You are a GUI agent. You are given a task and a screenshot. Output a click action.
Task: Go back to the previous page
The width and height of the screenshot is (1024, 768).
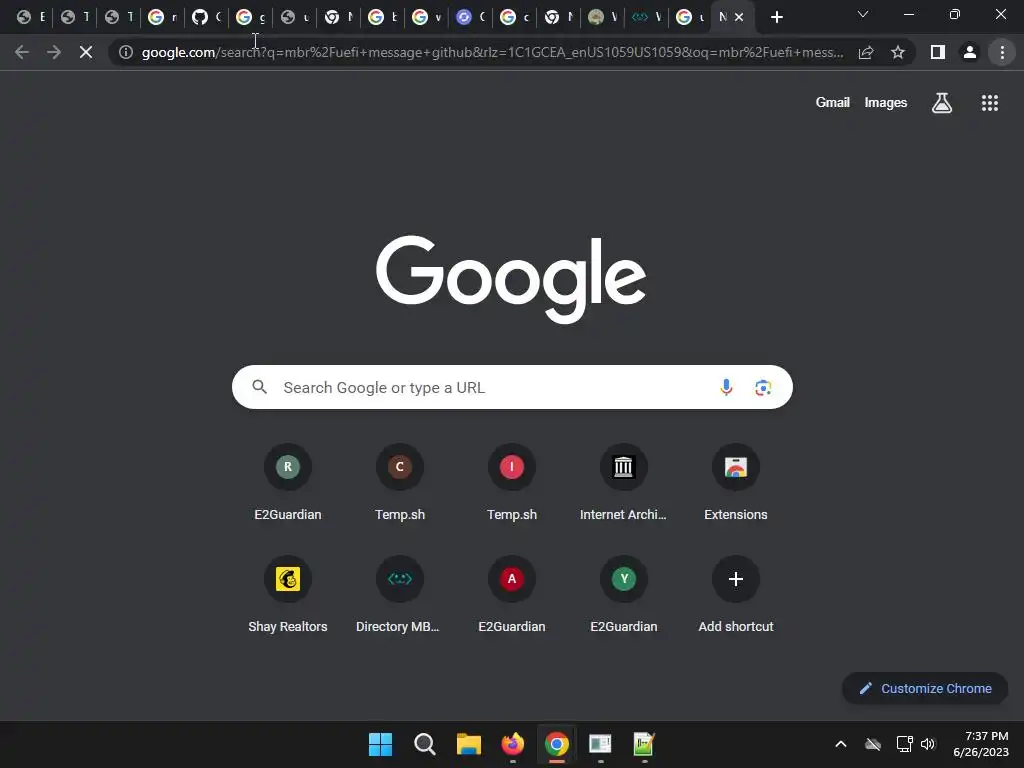tap(22, 52)
